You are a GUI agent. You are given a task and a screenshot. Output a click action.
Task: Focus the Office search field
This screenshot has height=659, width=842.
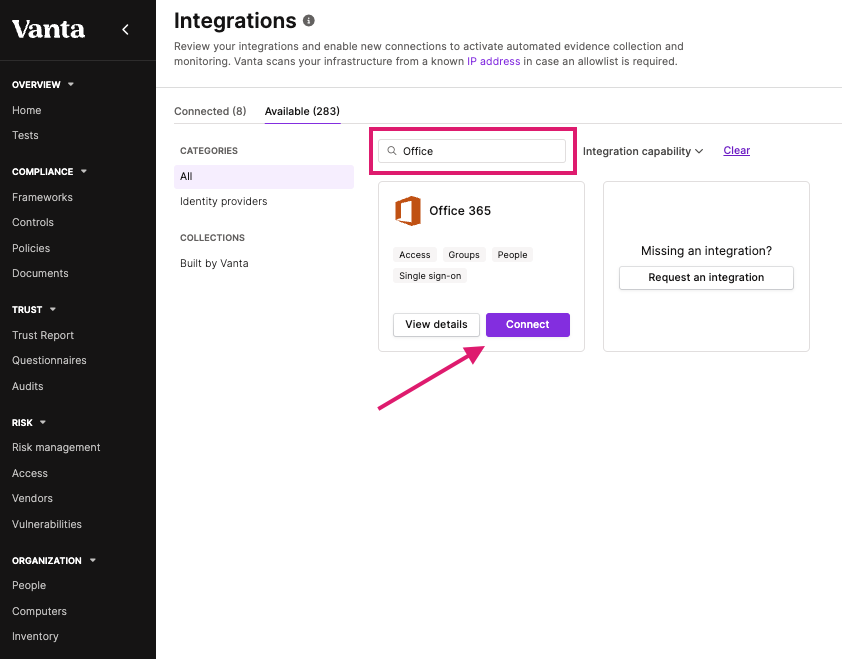(x=472, y=151)
